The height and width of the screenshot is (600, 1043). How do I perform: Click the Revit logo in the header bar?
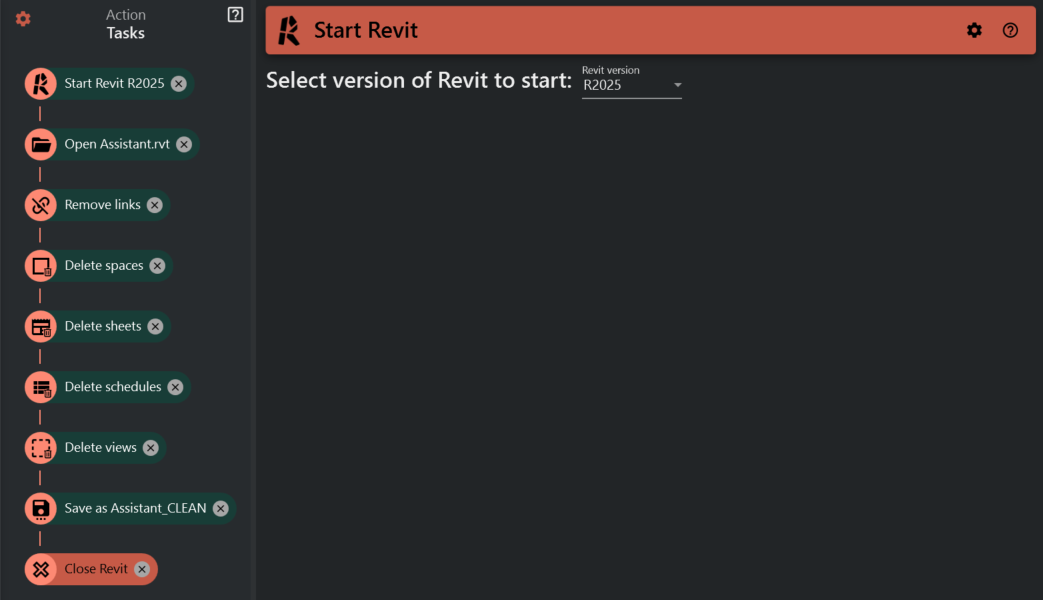[x=288, y=30]
